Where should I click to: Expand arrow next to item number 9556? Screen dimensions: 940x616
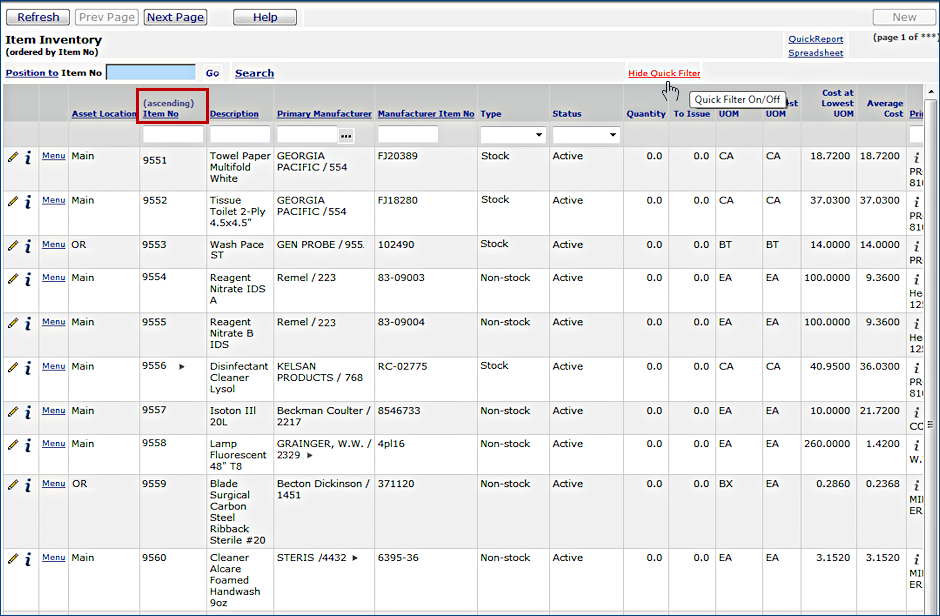point(182,367)
